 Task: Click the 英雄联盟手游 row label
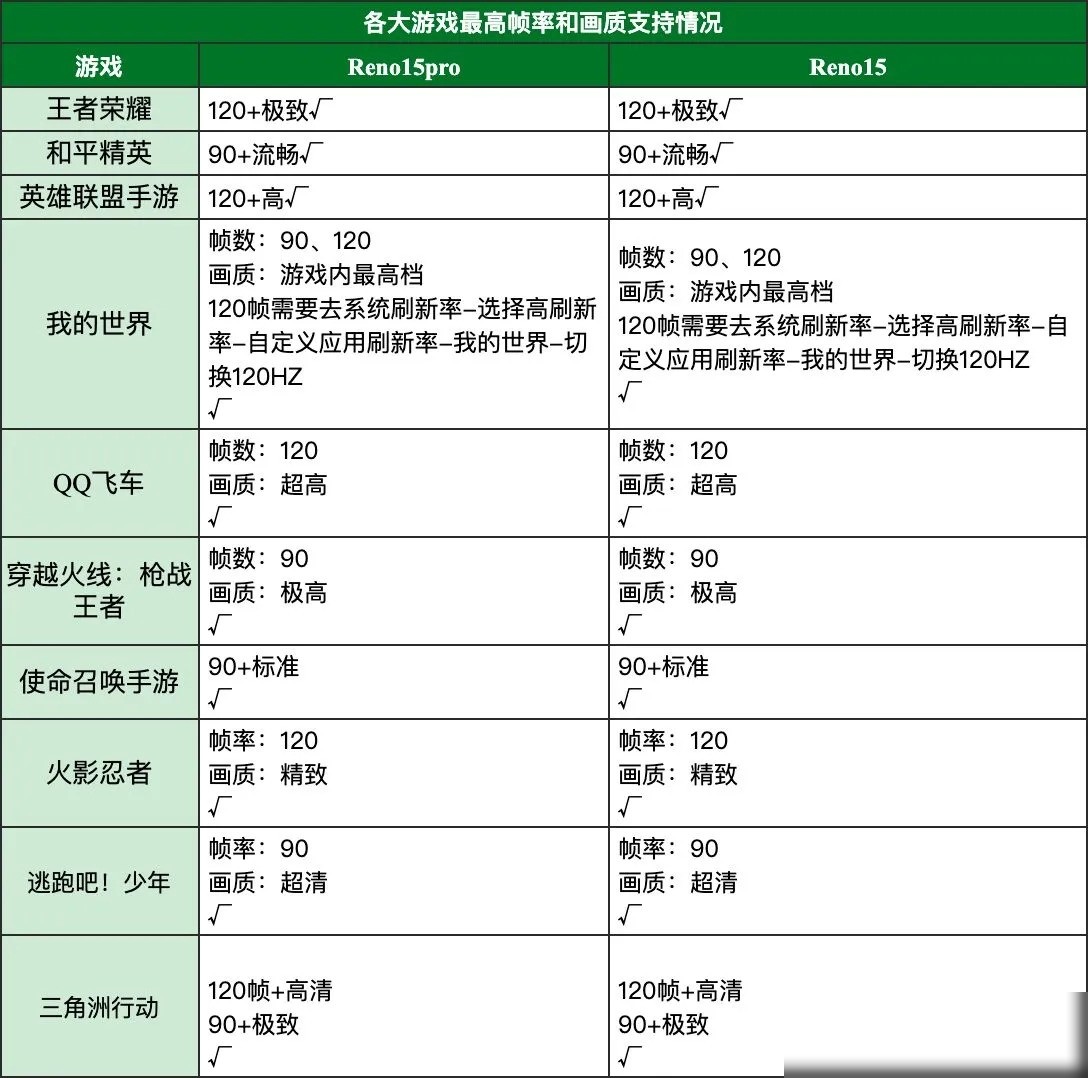tap(99, 197)
